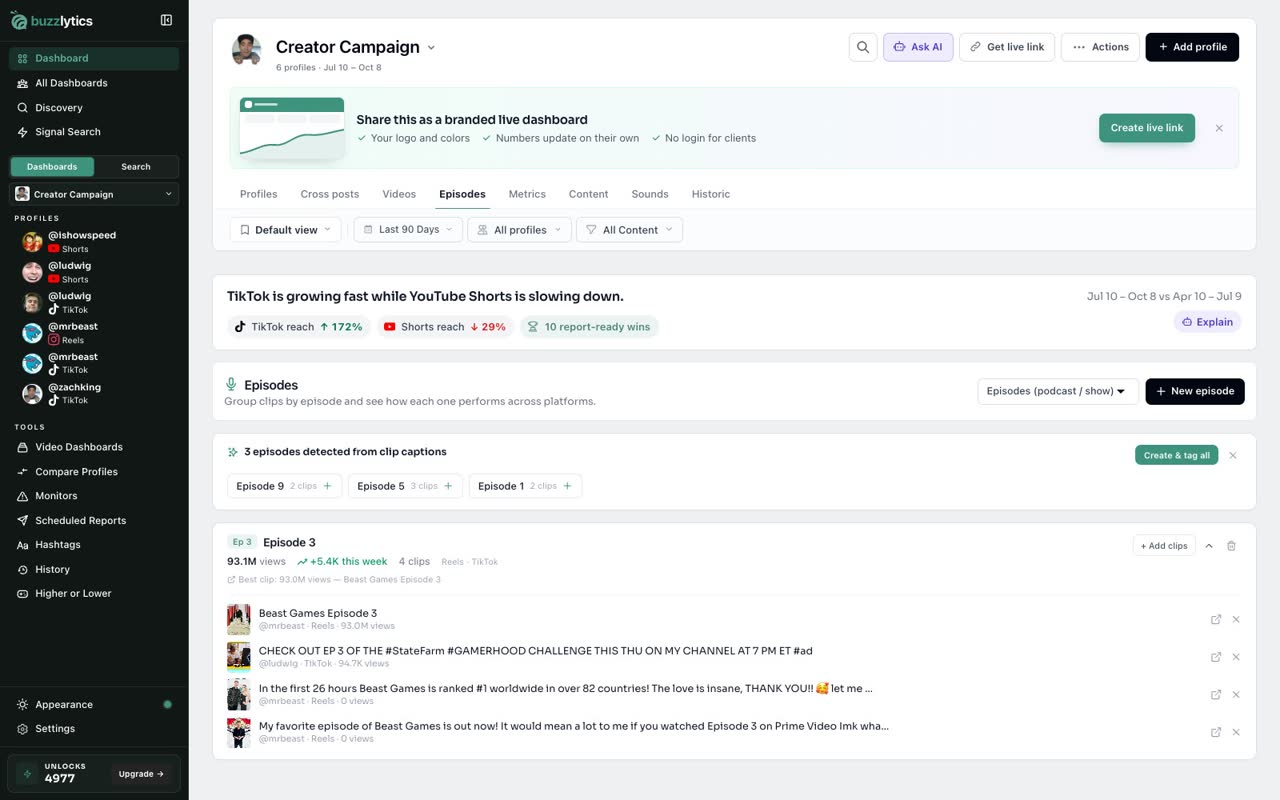Click Explain insight button
Viewport: 1280px width, 800px height.
point(1207,322)
